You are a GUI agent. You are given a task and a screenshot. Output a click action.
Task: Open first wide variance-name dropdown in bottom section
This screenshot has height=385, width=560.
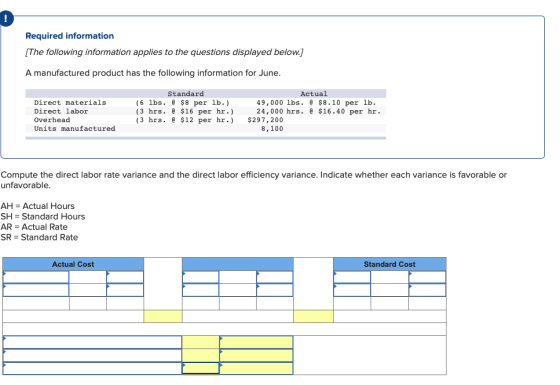coord(92,342)
